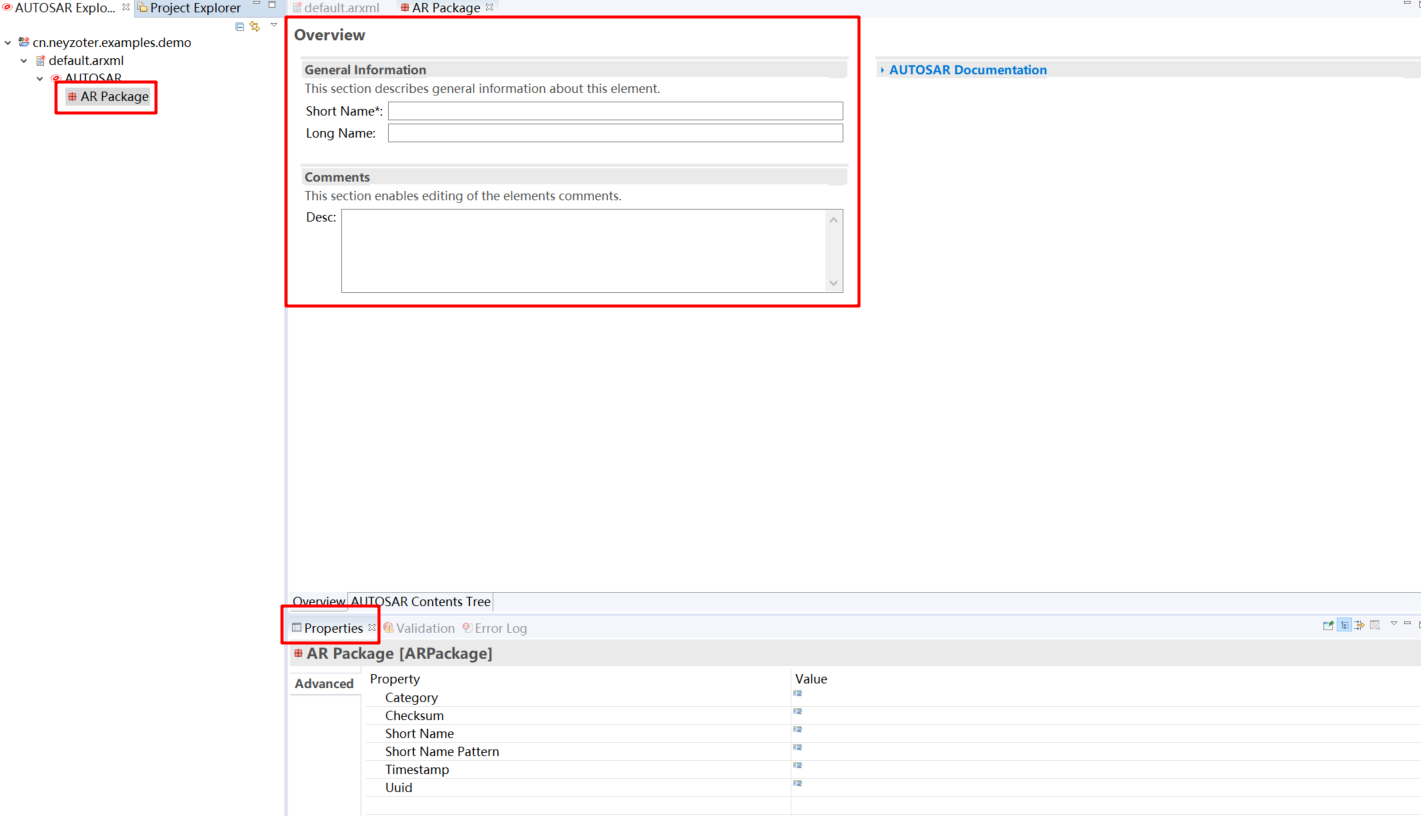Expand the AUTOSAR Documentation section

(x=881, y=70)
